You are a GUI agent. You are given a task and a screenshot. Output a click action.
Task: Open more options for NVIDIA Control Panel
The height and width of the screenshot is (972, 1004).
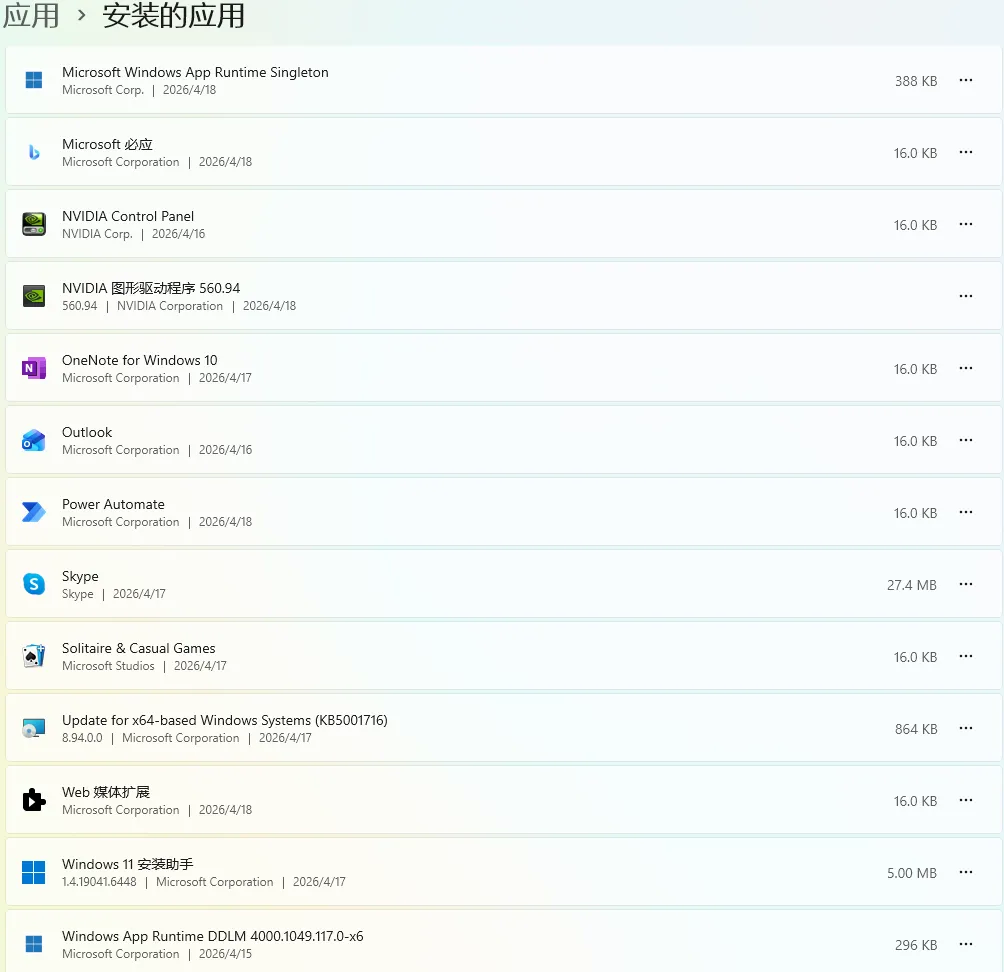click(x=966, y=224)
